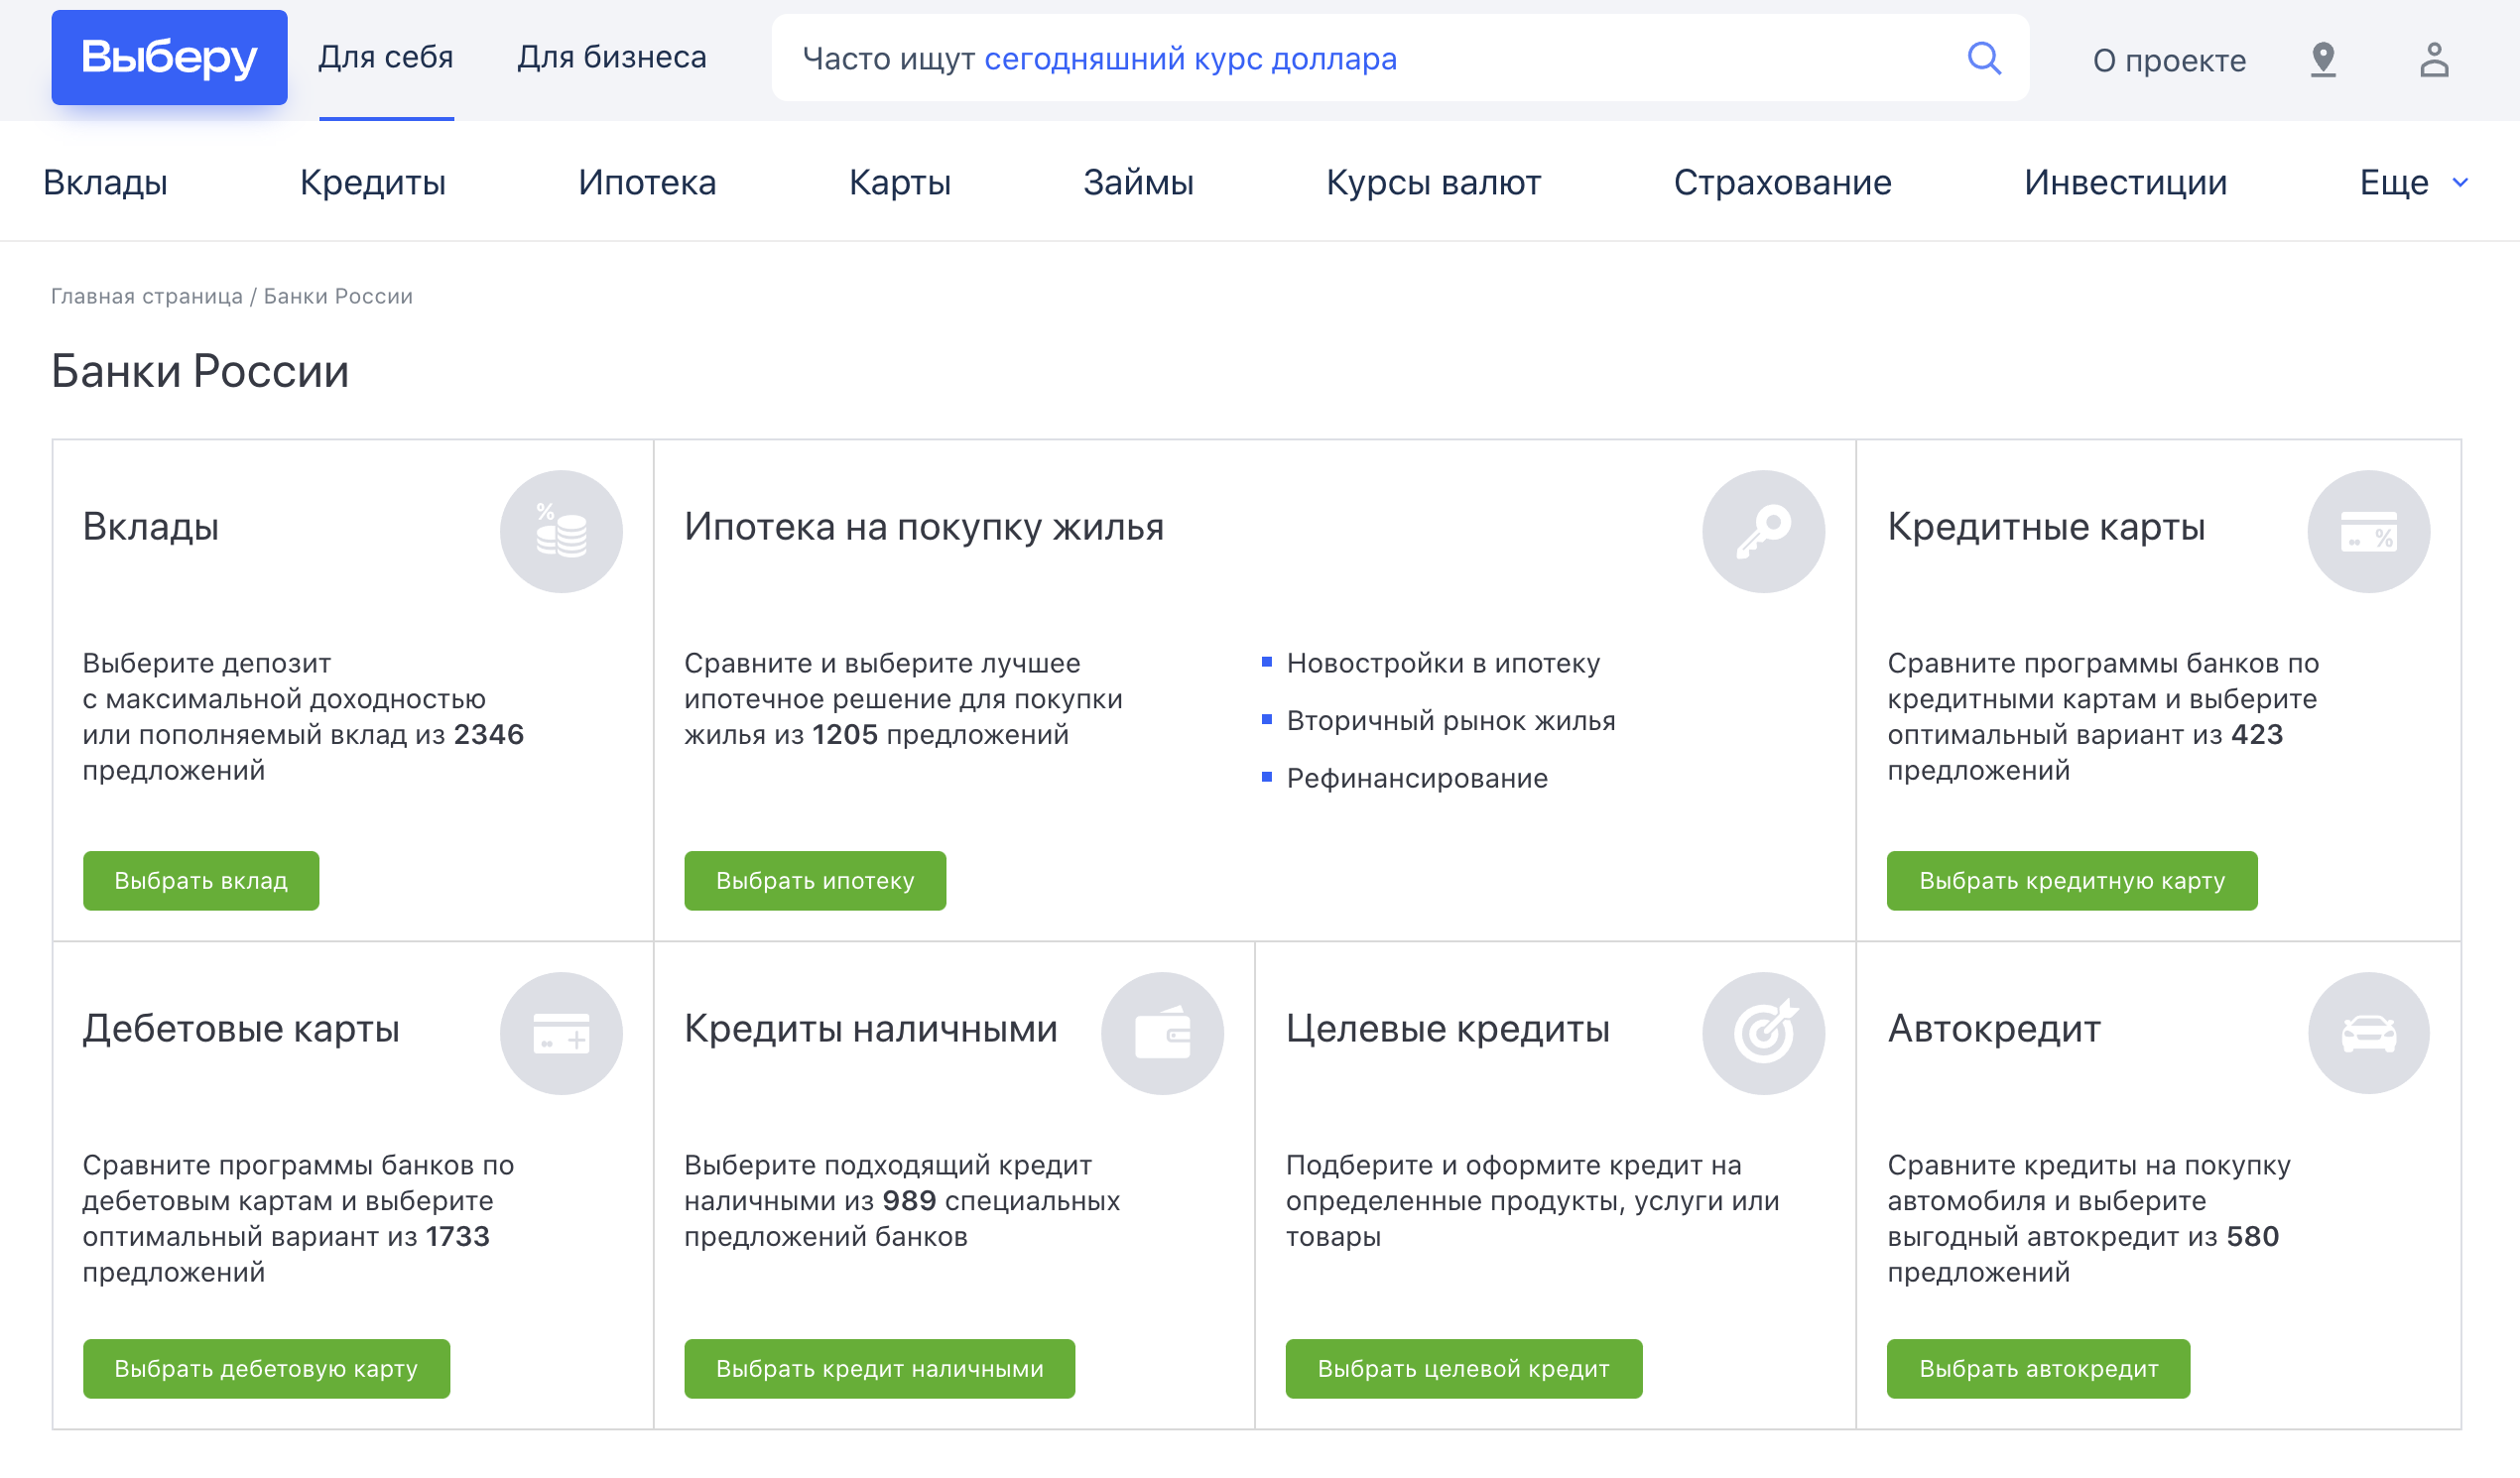Screen dimensions: 2520x1478
Task: Click Выбрать кредитную карту button
Action: pos(2071,880)
